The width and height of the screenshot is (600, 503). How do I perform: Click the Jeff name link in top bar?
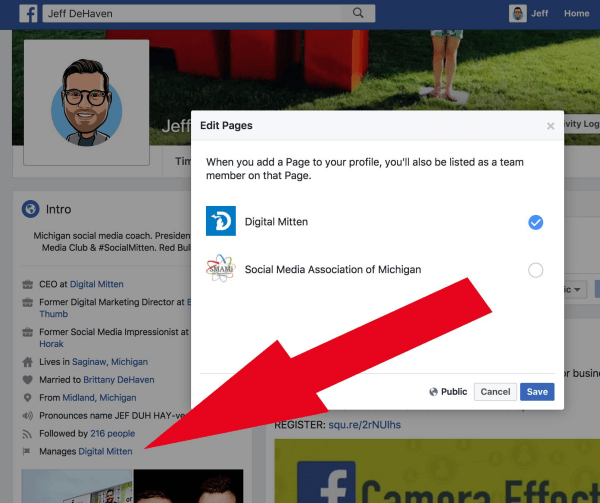(x=540, y=13)
